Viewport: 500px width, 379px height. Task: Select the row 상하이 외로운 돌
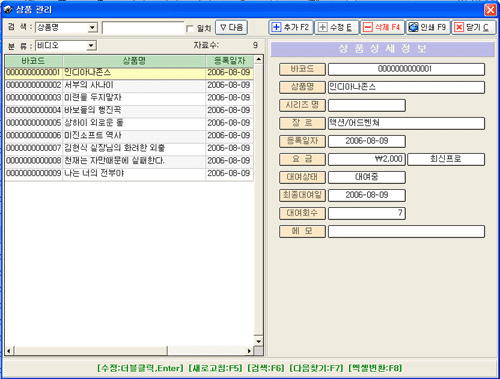(x=129, y=123)
